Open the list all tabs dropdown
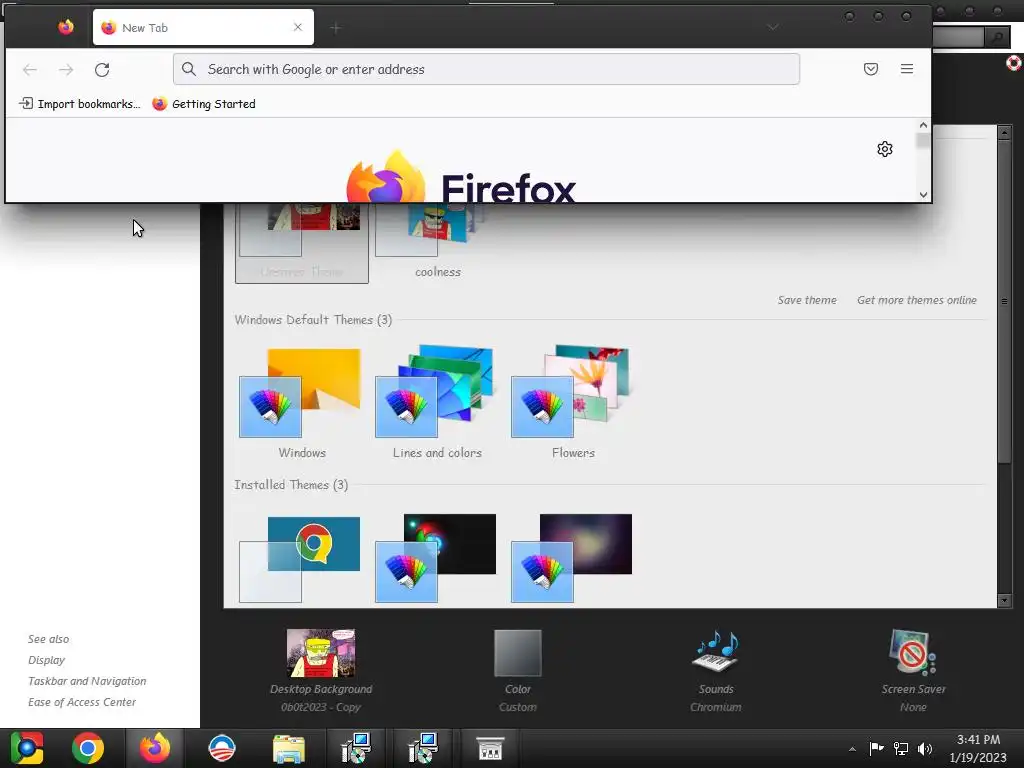The image size is (1024, 768). [x=773, y=27]
